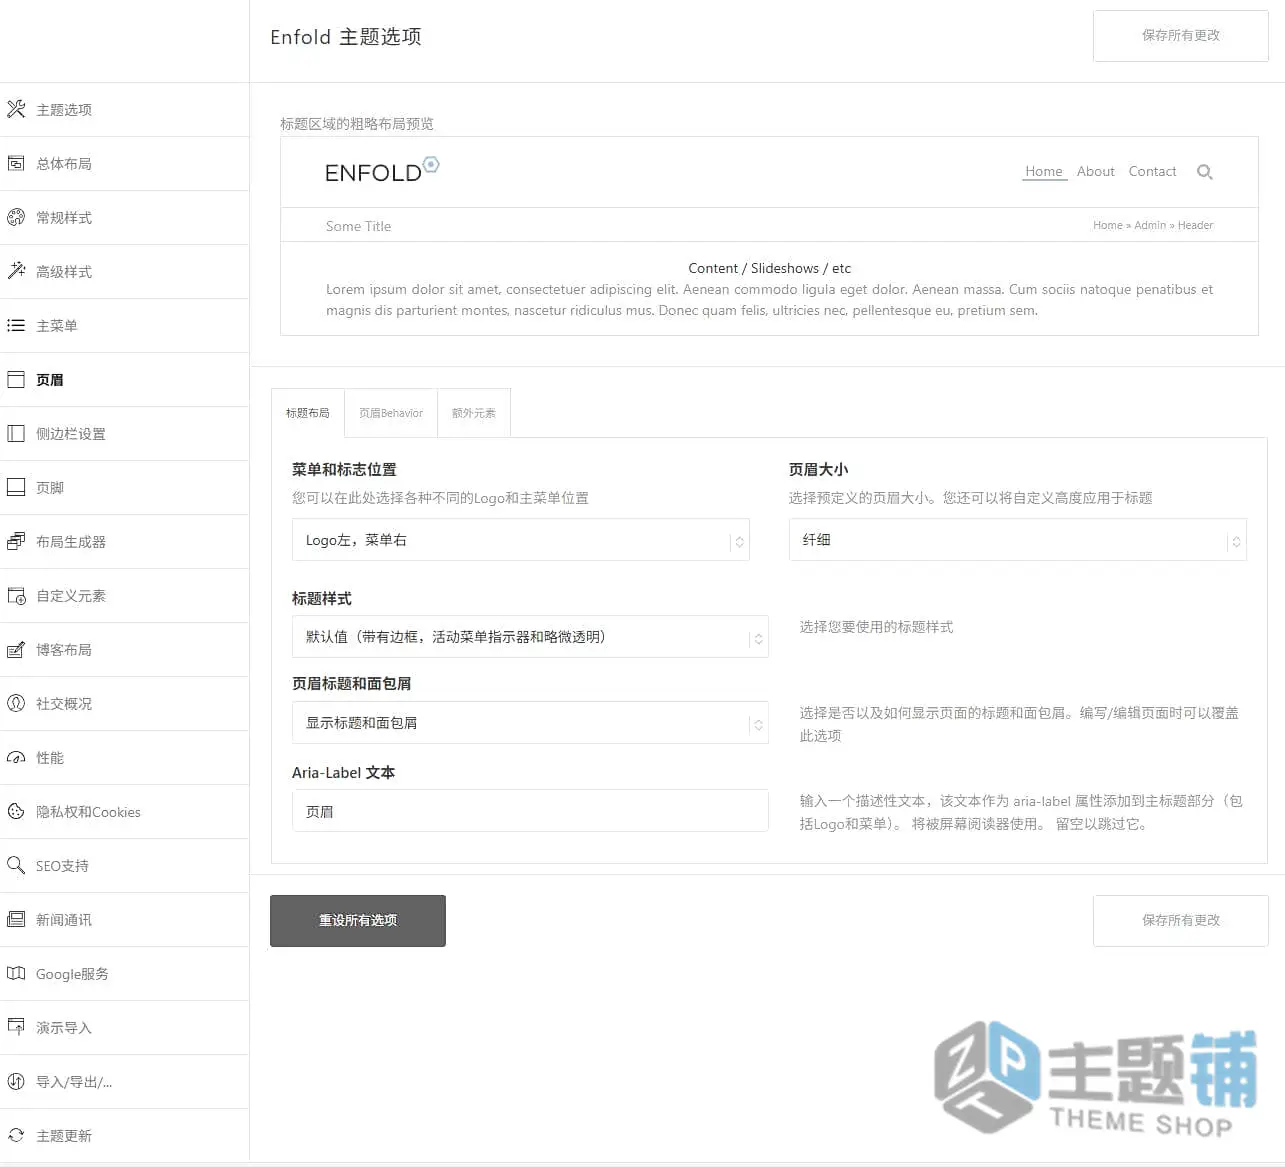Click the Google服务 map icon

pyautogui.click(x=16, y=973)
